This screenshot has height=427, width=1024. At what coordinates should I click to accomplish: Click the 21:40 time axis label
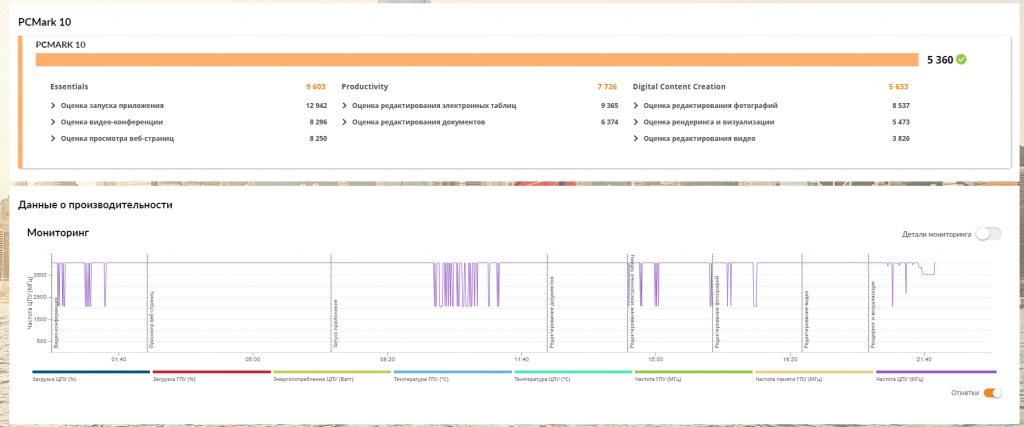coord(924,359)
